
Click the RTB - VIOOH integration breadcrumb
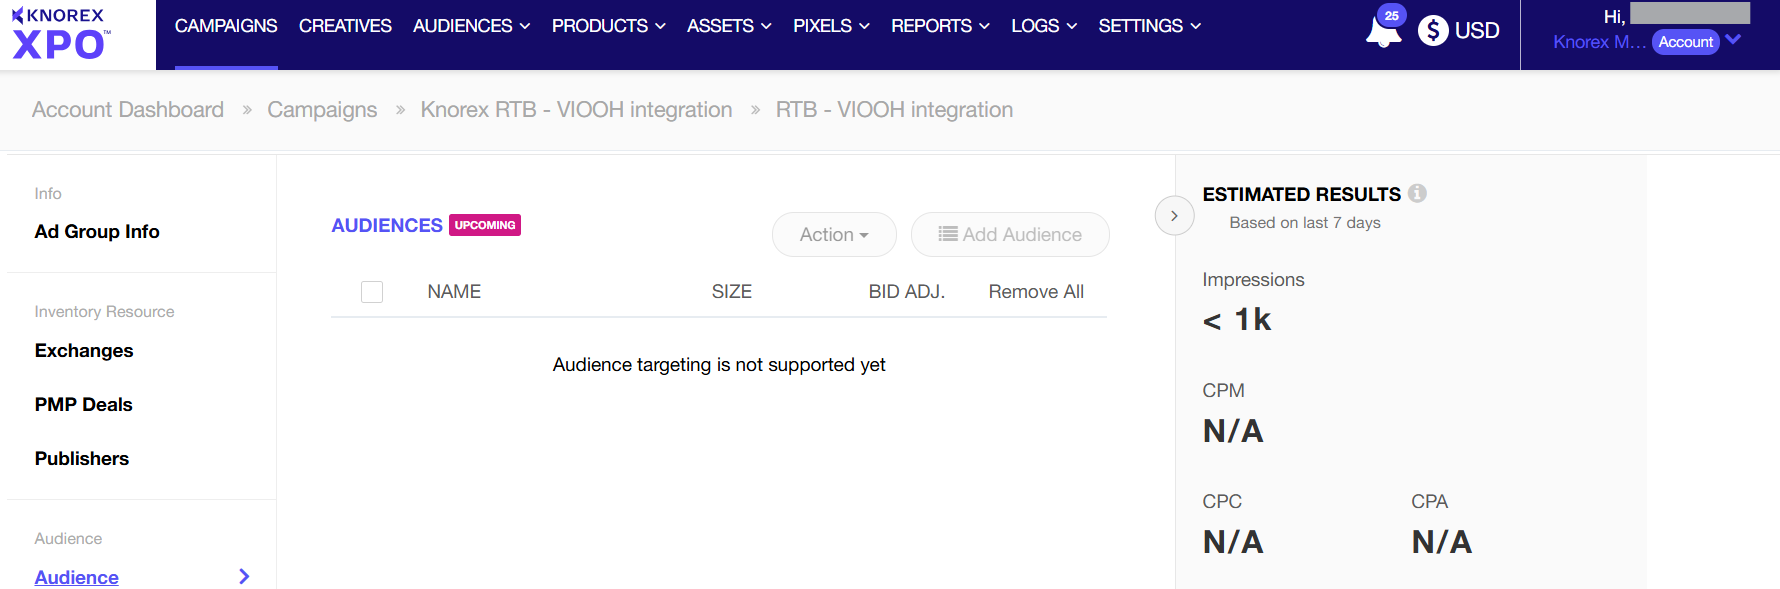click(894, 110)
